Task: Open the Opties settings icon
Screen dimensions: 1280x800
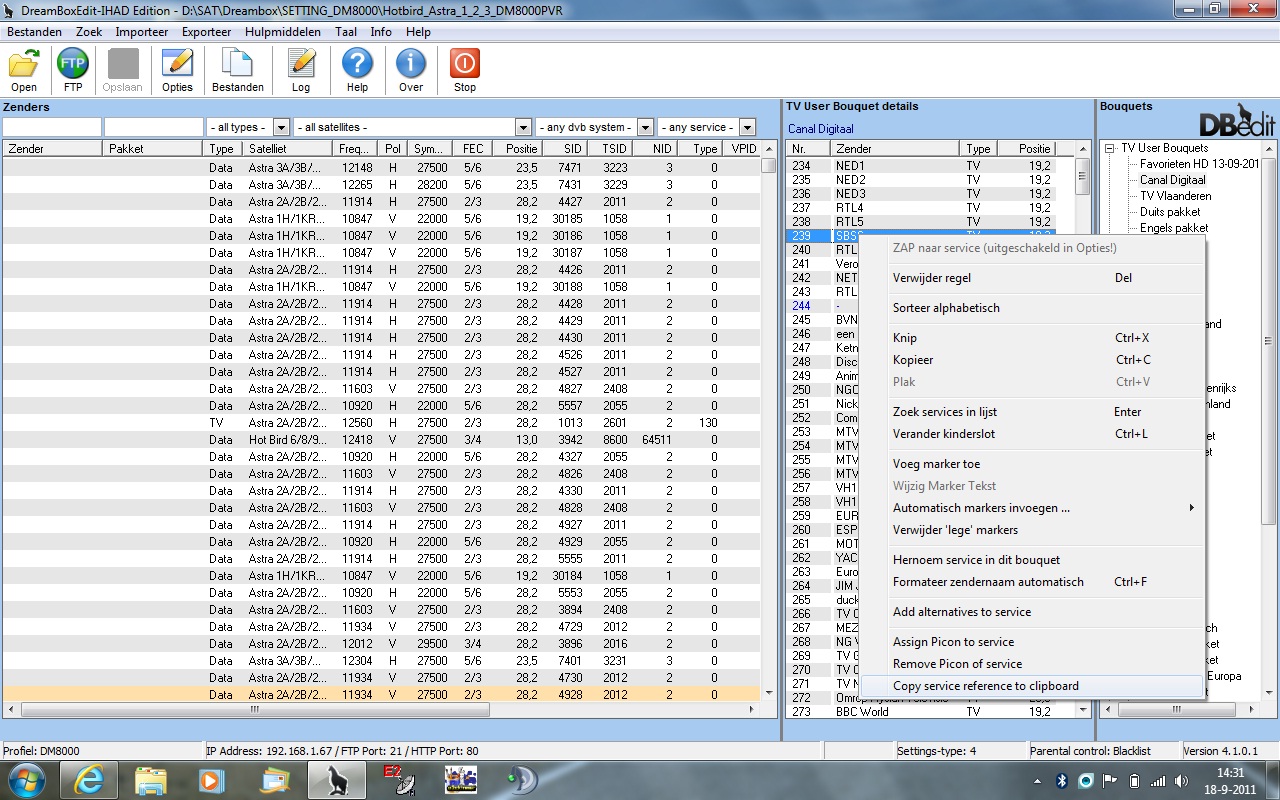Action: [x=177, y=70]
